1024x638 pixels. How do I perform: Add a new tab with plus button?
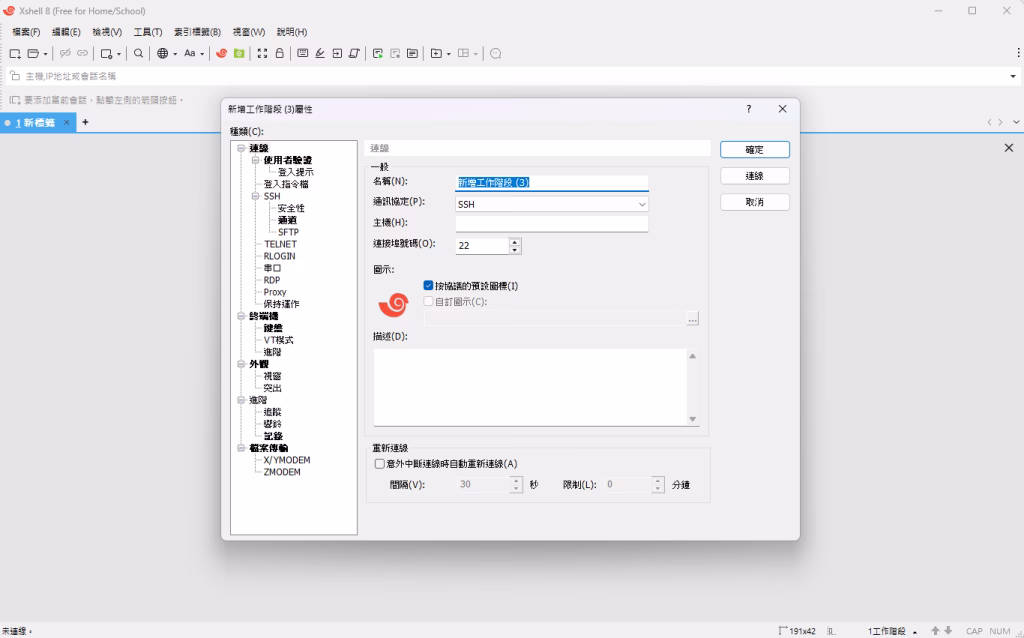85,122
